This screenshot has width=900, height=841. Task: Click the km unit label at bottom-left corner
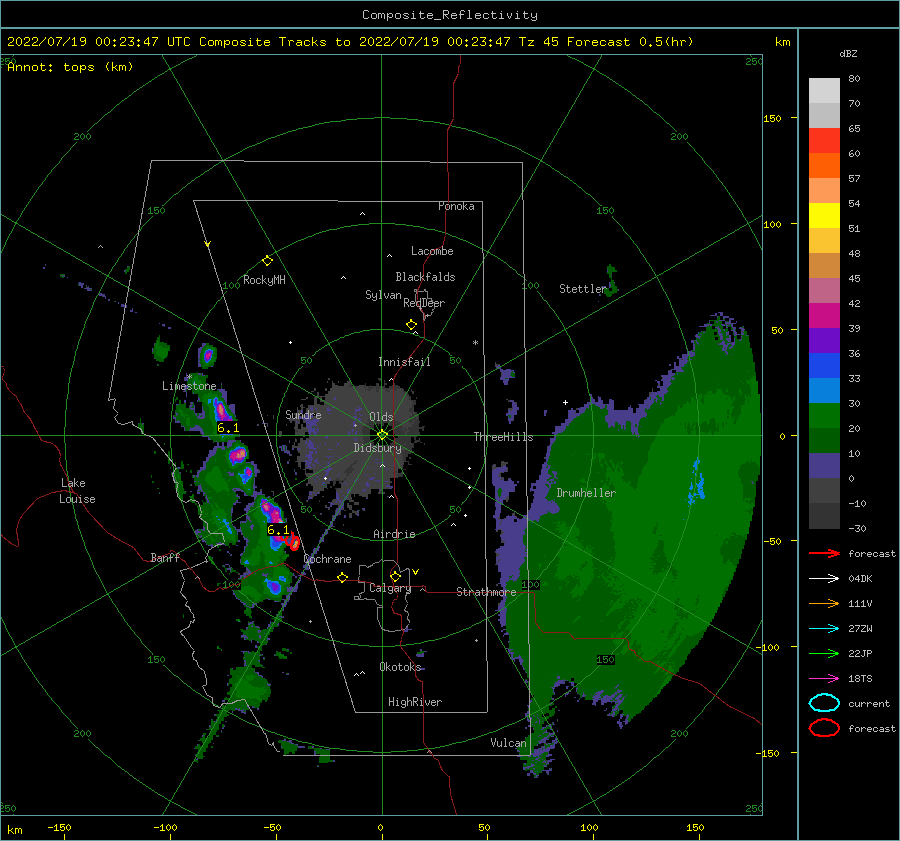click(15, 830)
